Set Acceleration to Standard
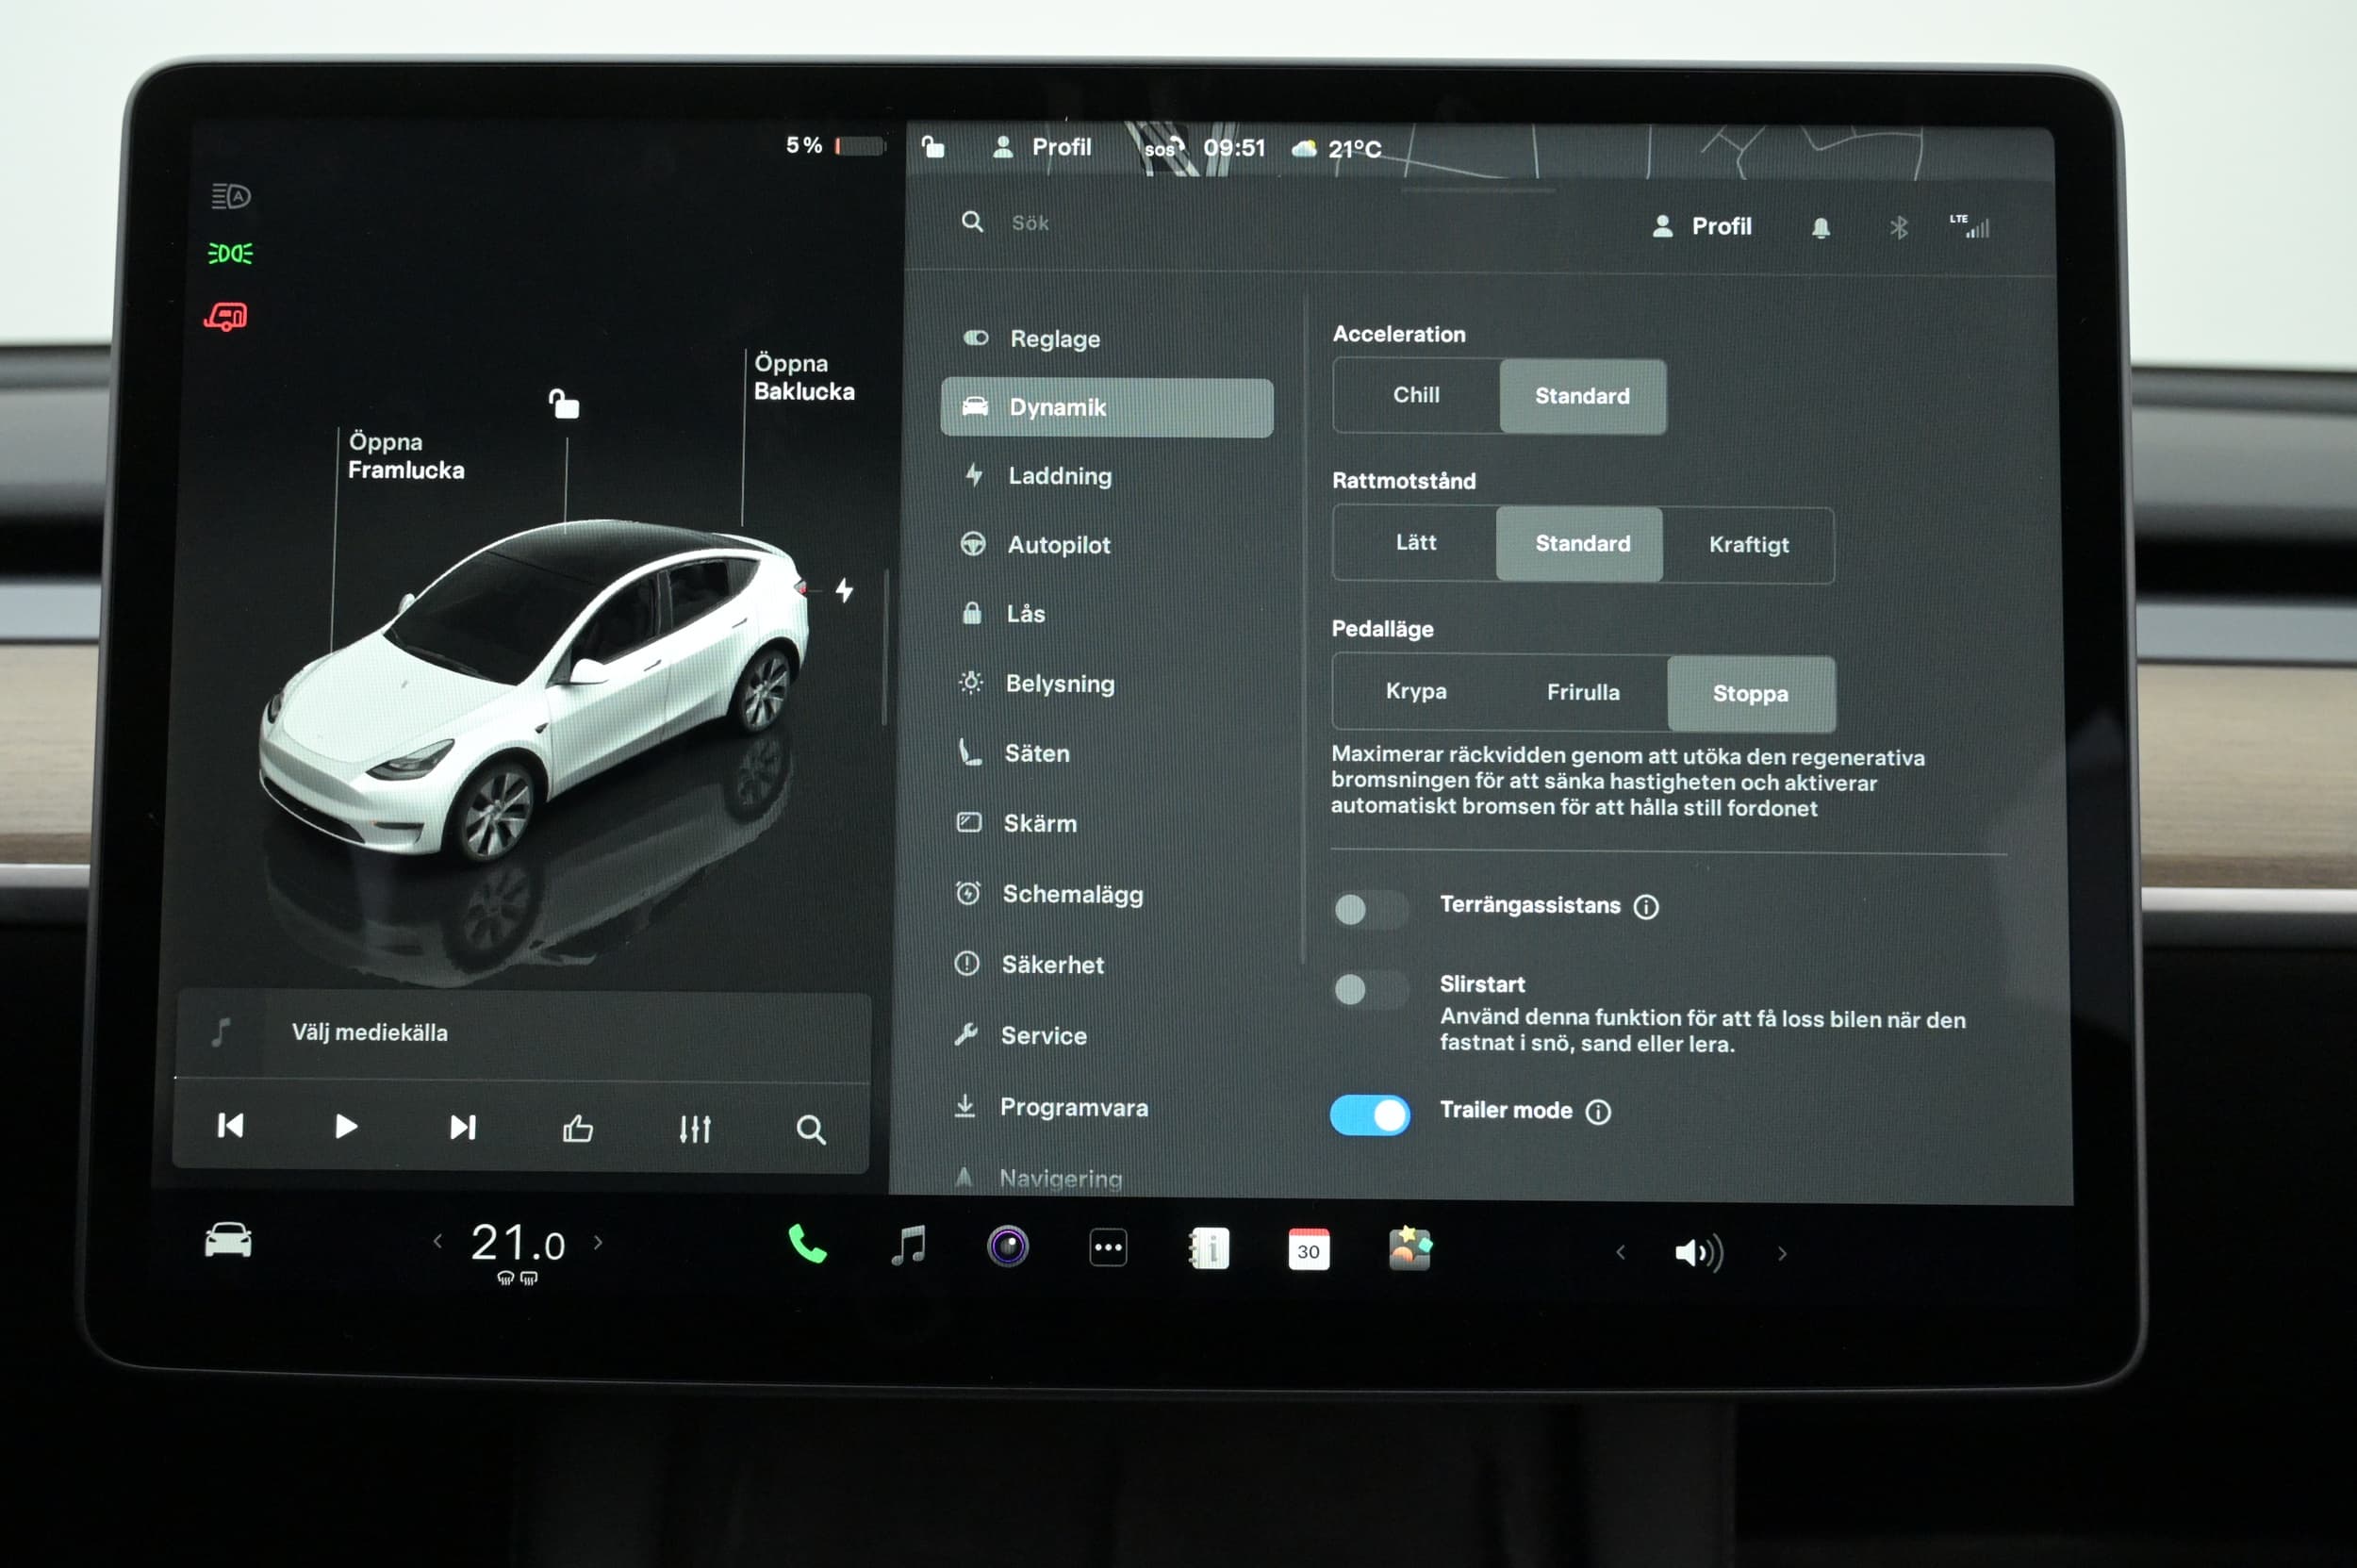The image size is (2357, 1568). 1583,396
